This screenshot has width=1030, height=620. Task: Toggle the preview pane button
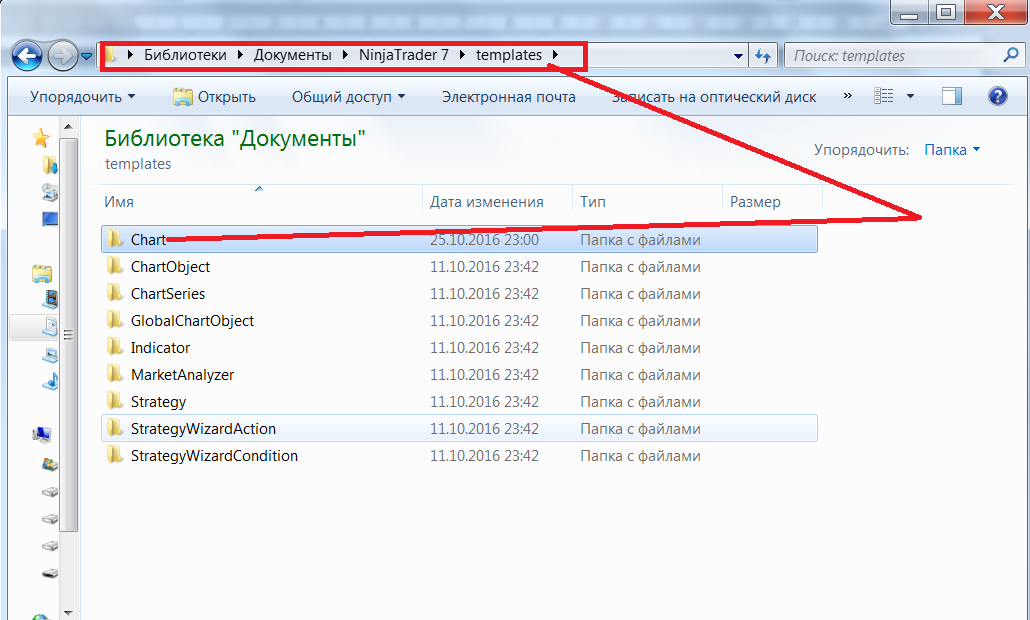tap(952, 97)
